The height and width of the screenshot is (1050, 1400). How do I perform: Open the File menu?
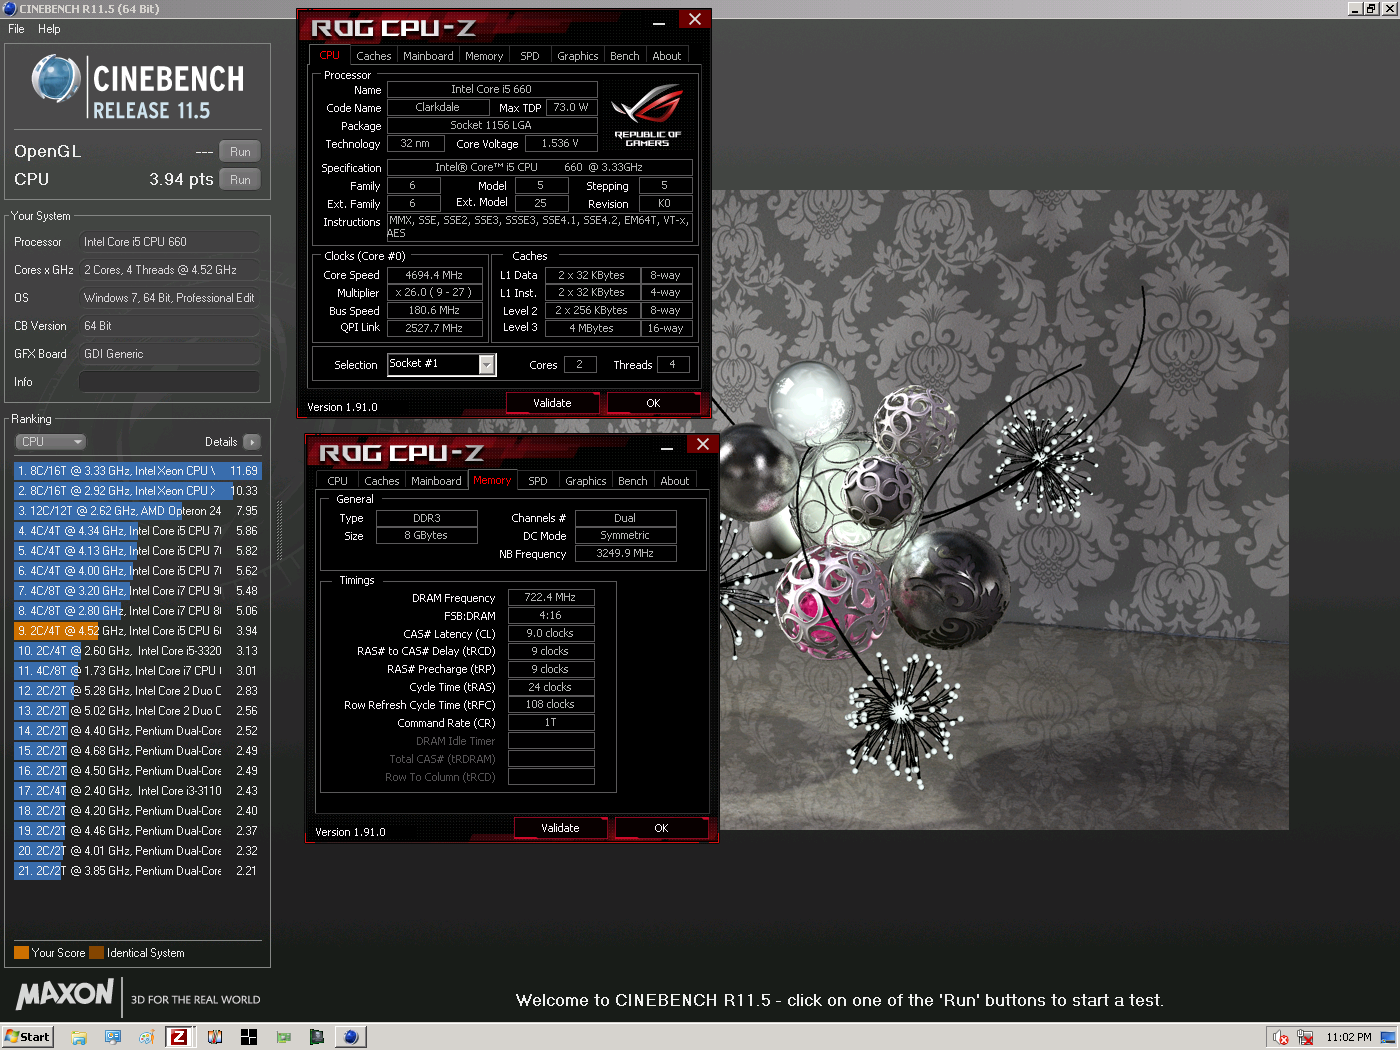[16, 29]
